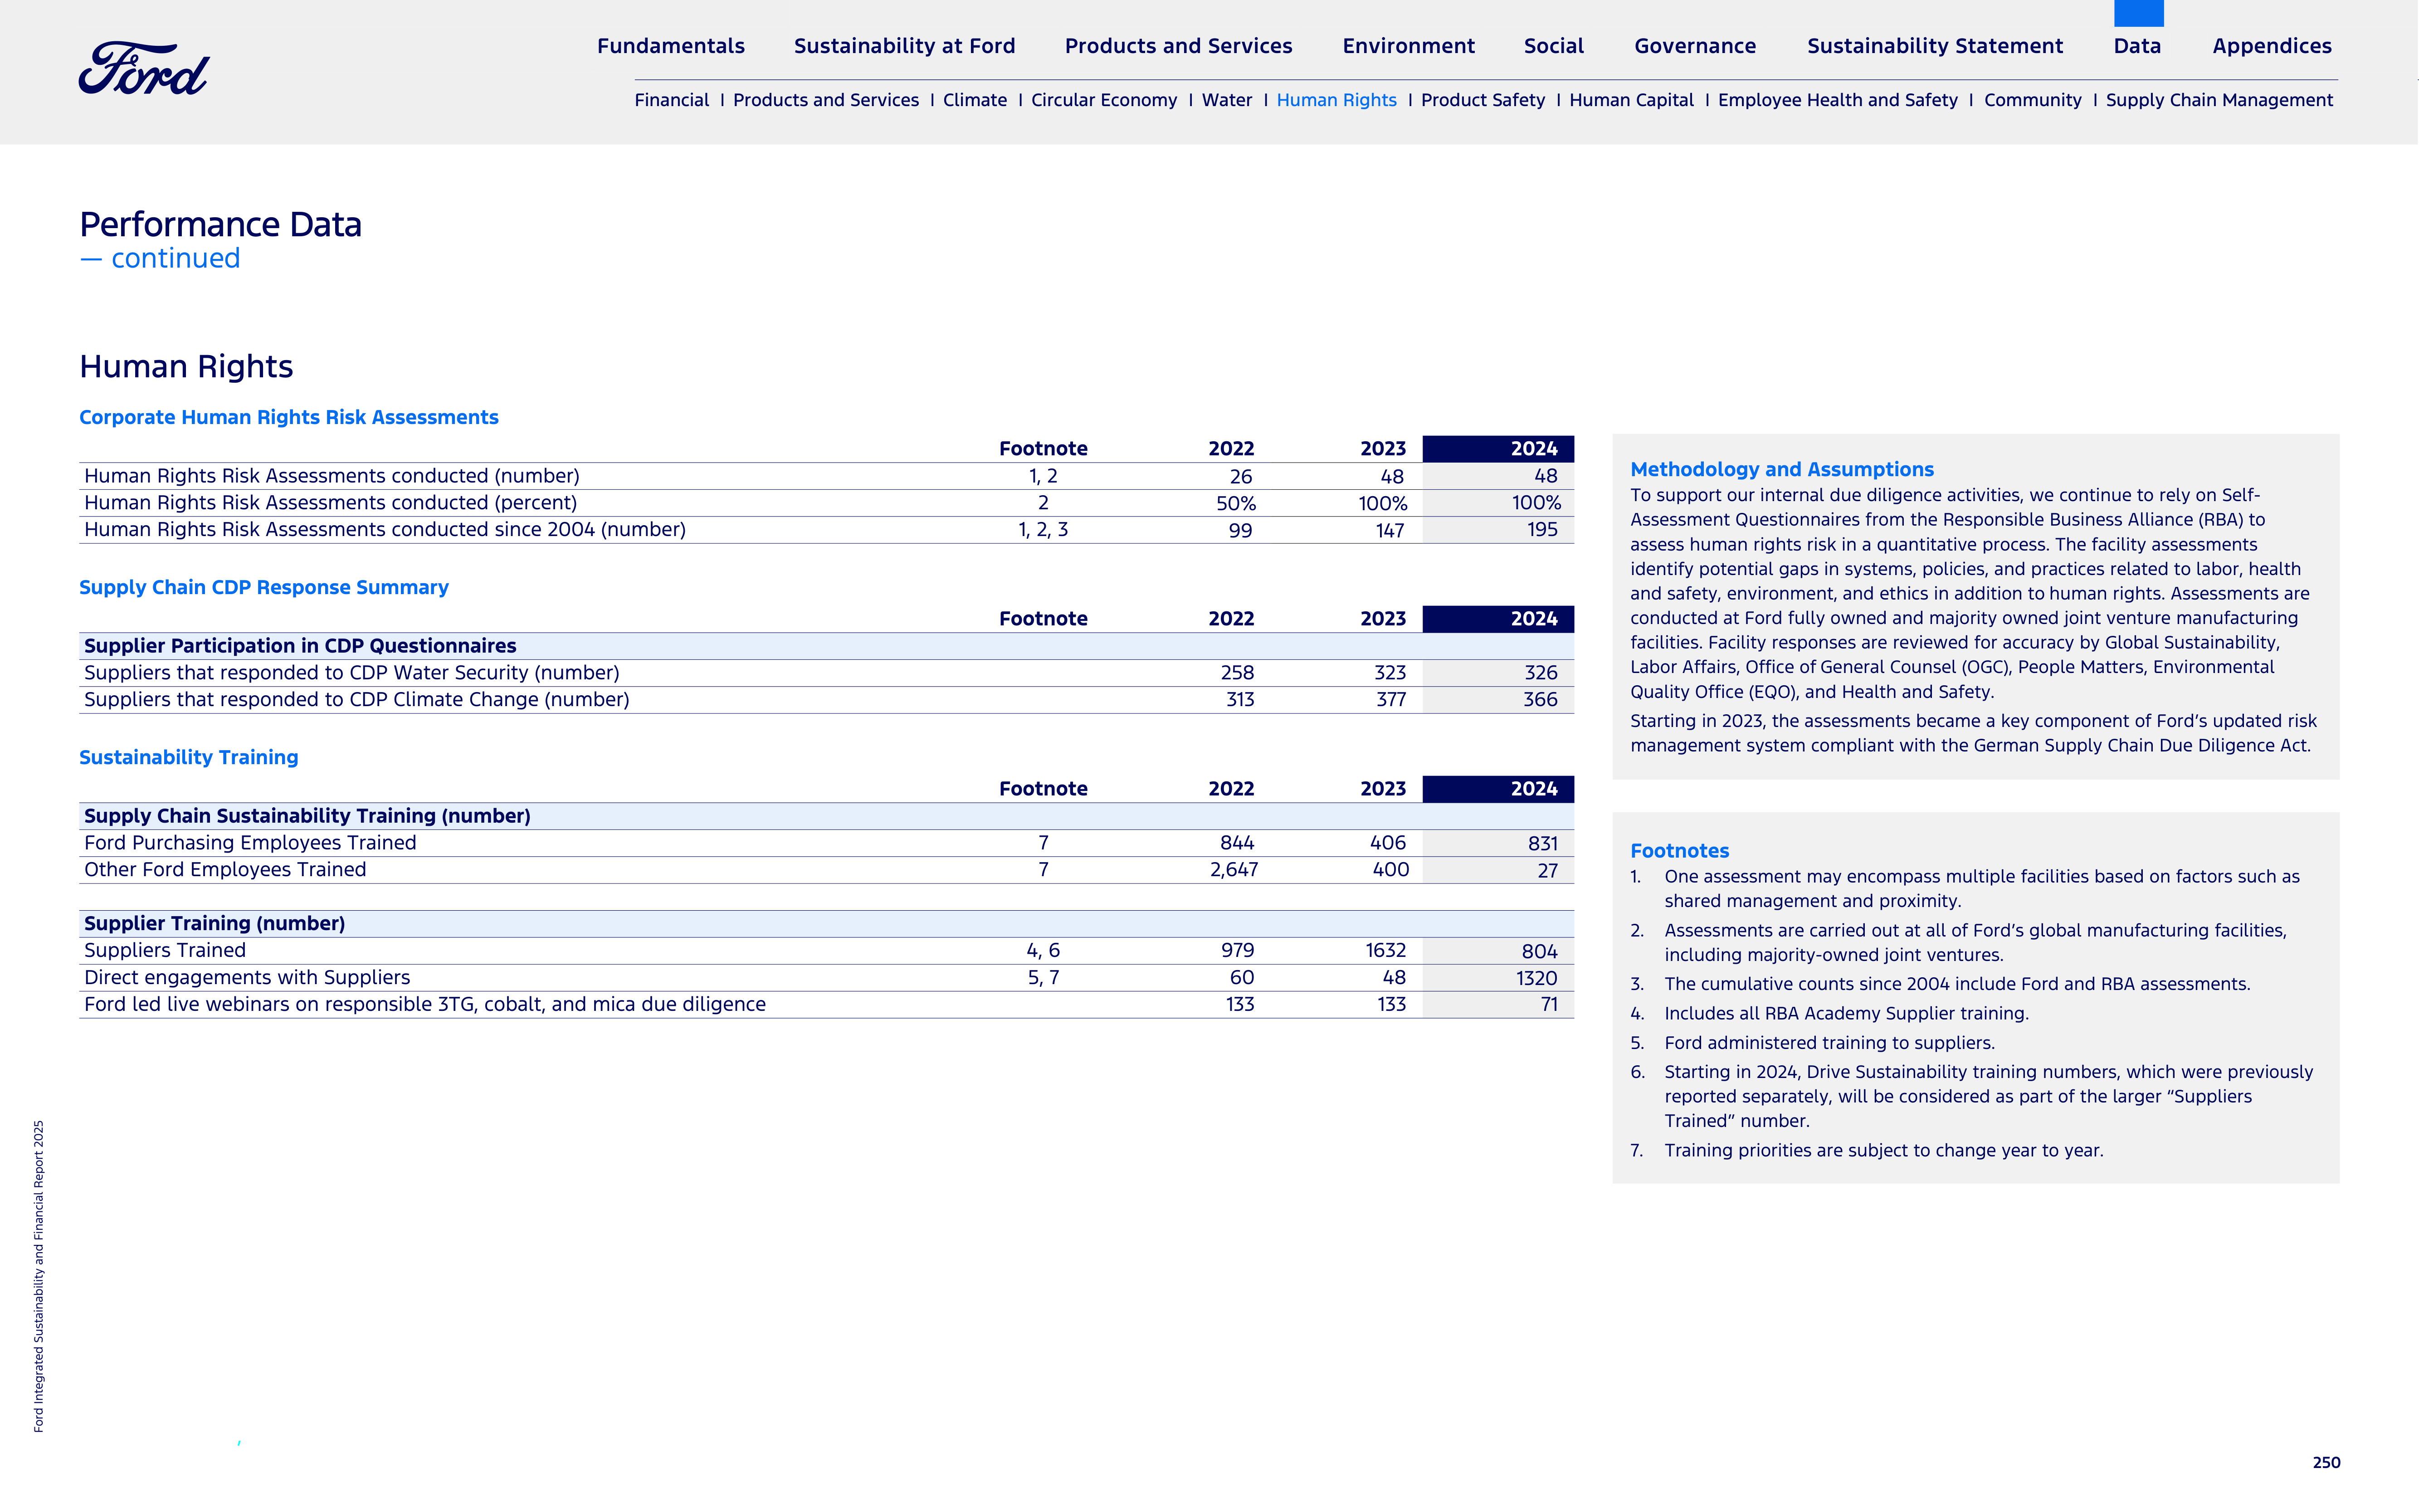Viewport: 2419px width, 1512px height.
Task: Click the value 2,647 for 2022
Action: [x=1233, y=870]
